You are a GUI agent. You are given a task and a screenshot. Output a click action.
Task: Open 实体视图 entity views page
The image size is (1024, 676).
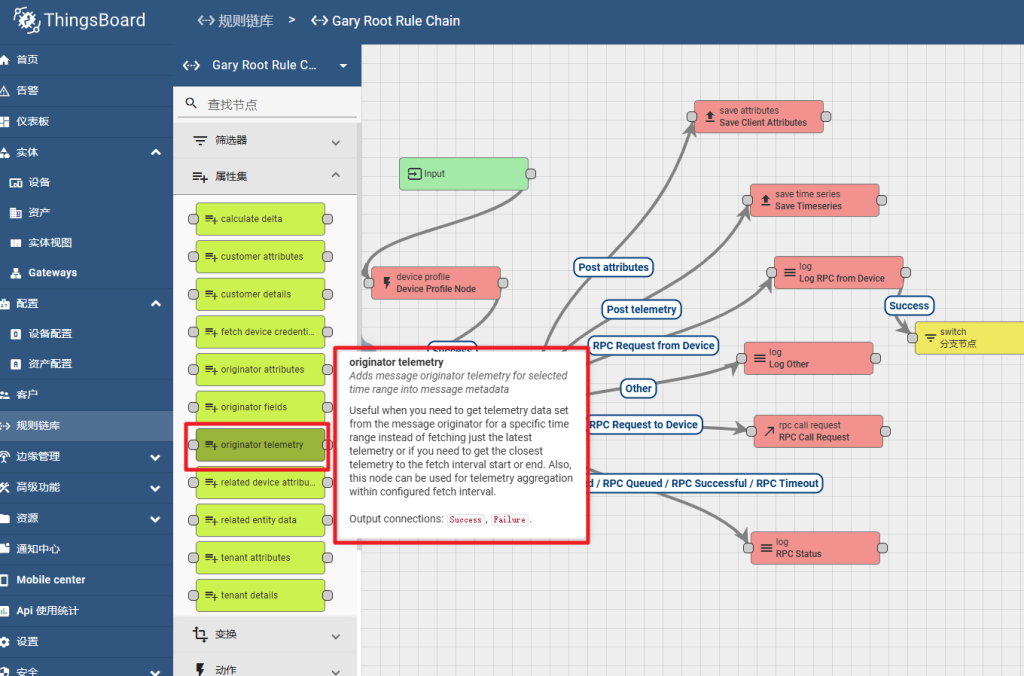tap(86, 242)
